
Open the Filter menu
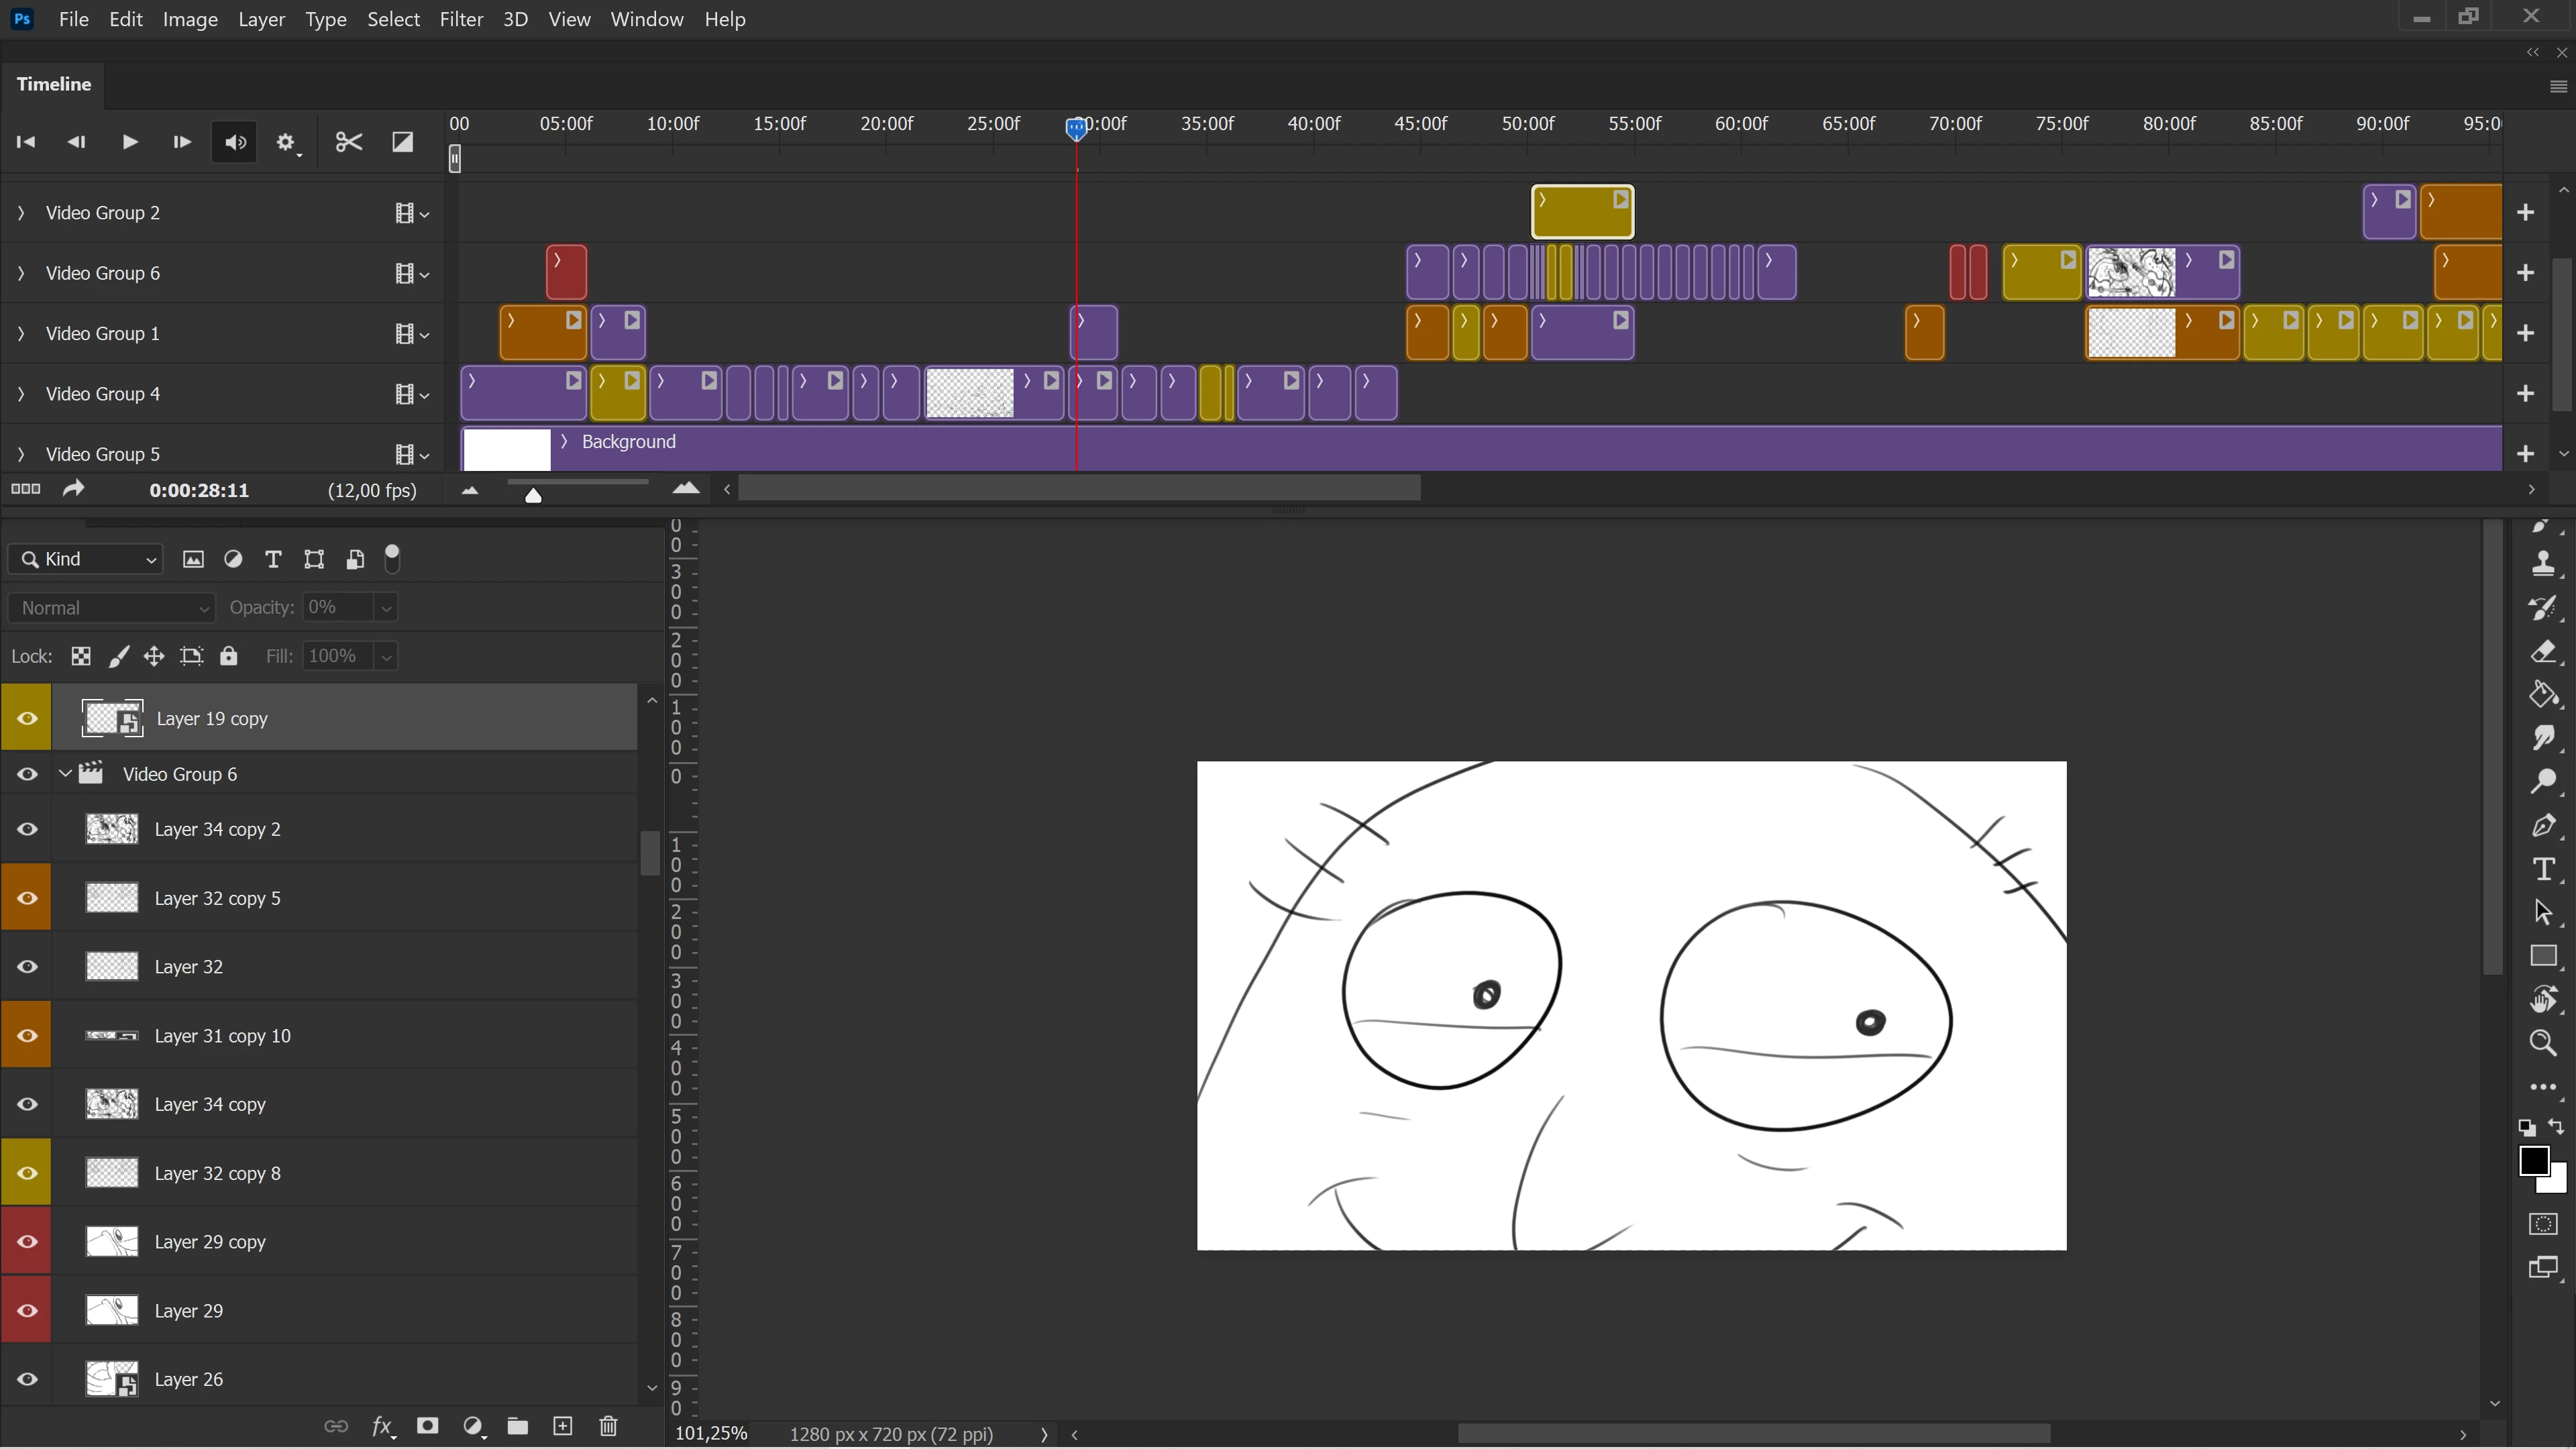[x=461, y=19]
